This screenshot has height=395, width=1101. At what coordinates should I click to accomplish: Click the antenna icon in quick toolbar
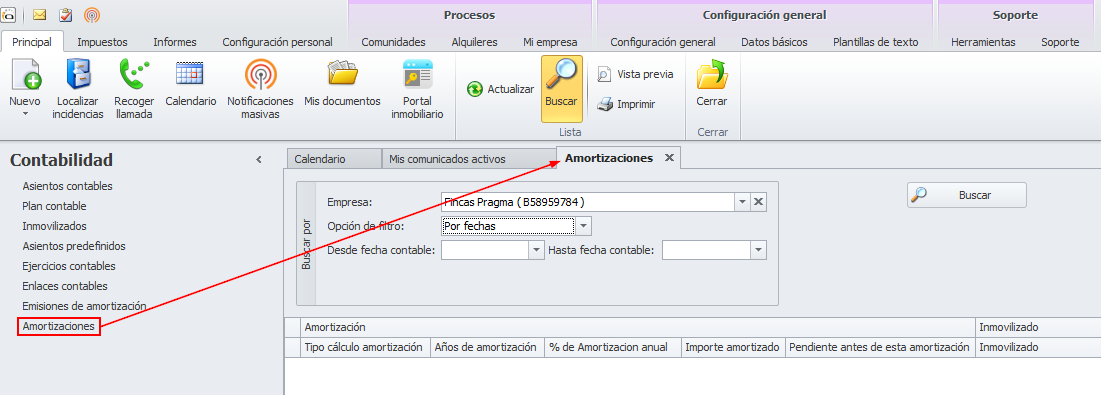(x=91, y=14)
